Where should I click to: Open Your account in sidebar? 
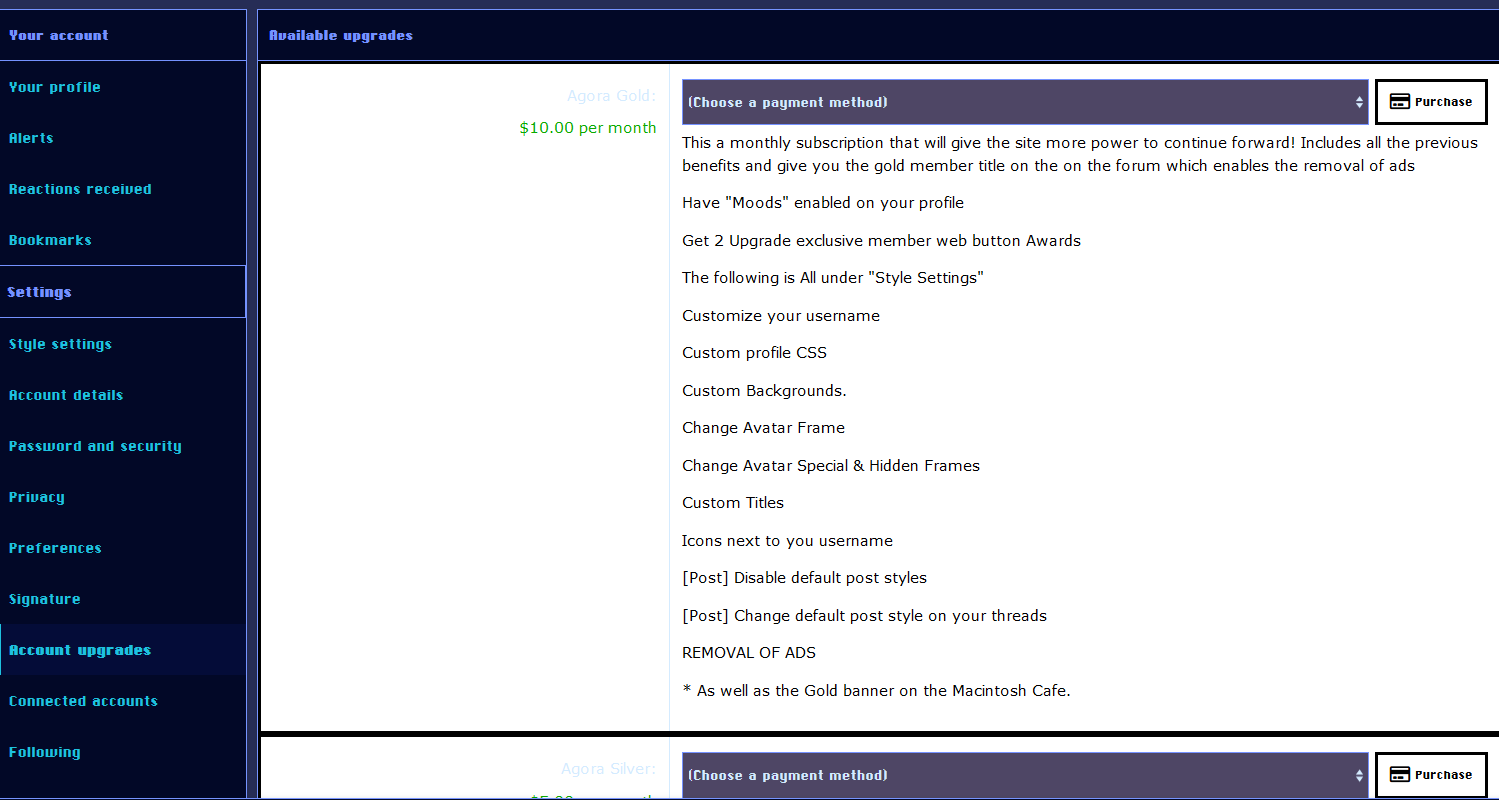59,35
